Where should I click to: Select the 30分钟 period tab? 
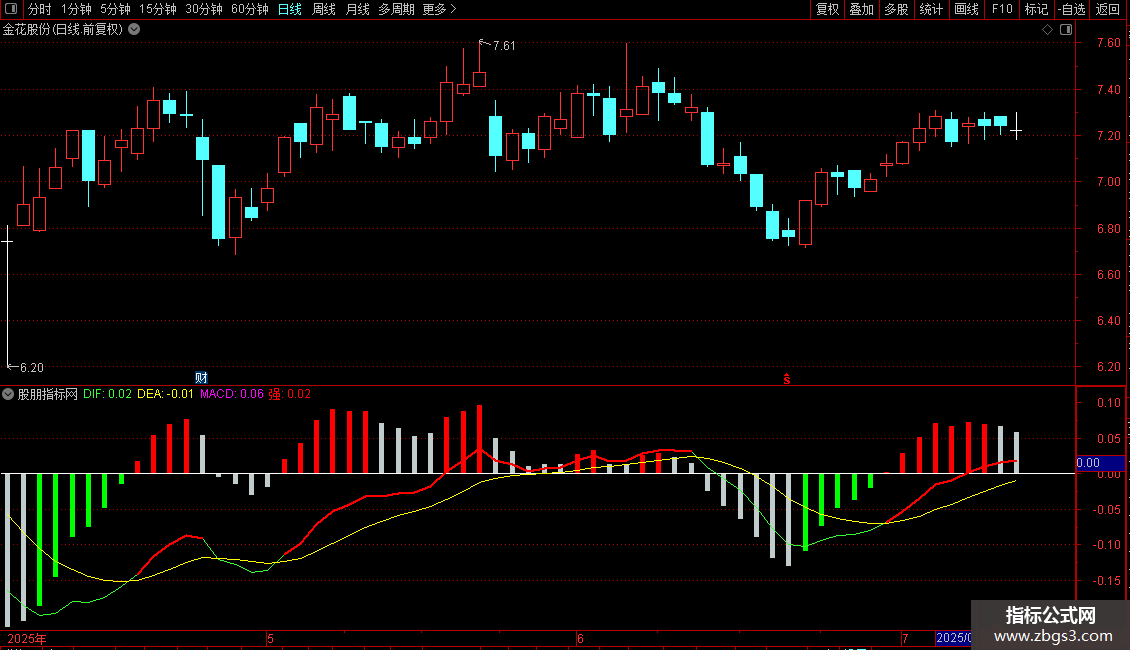(x=204, y=9)
